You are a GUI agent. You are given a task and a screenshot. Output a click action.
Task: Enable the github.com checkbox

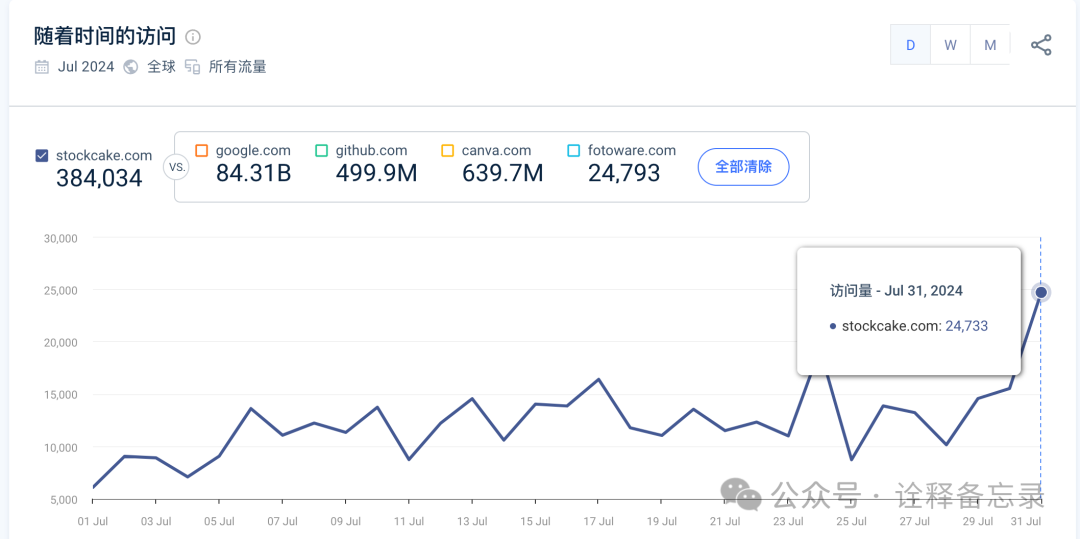(x=322, y=150)
